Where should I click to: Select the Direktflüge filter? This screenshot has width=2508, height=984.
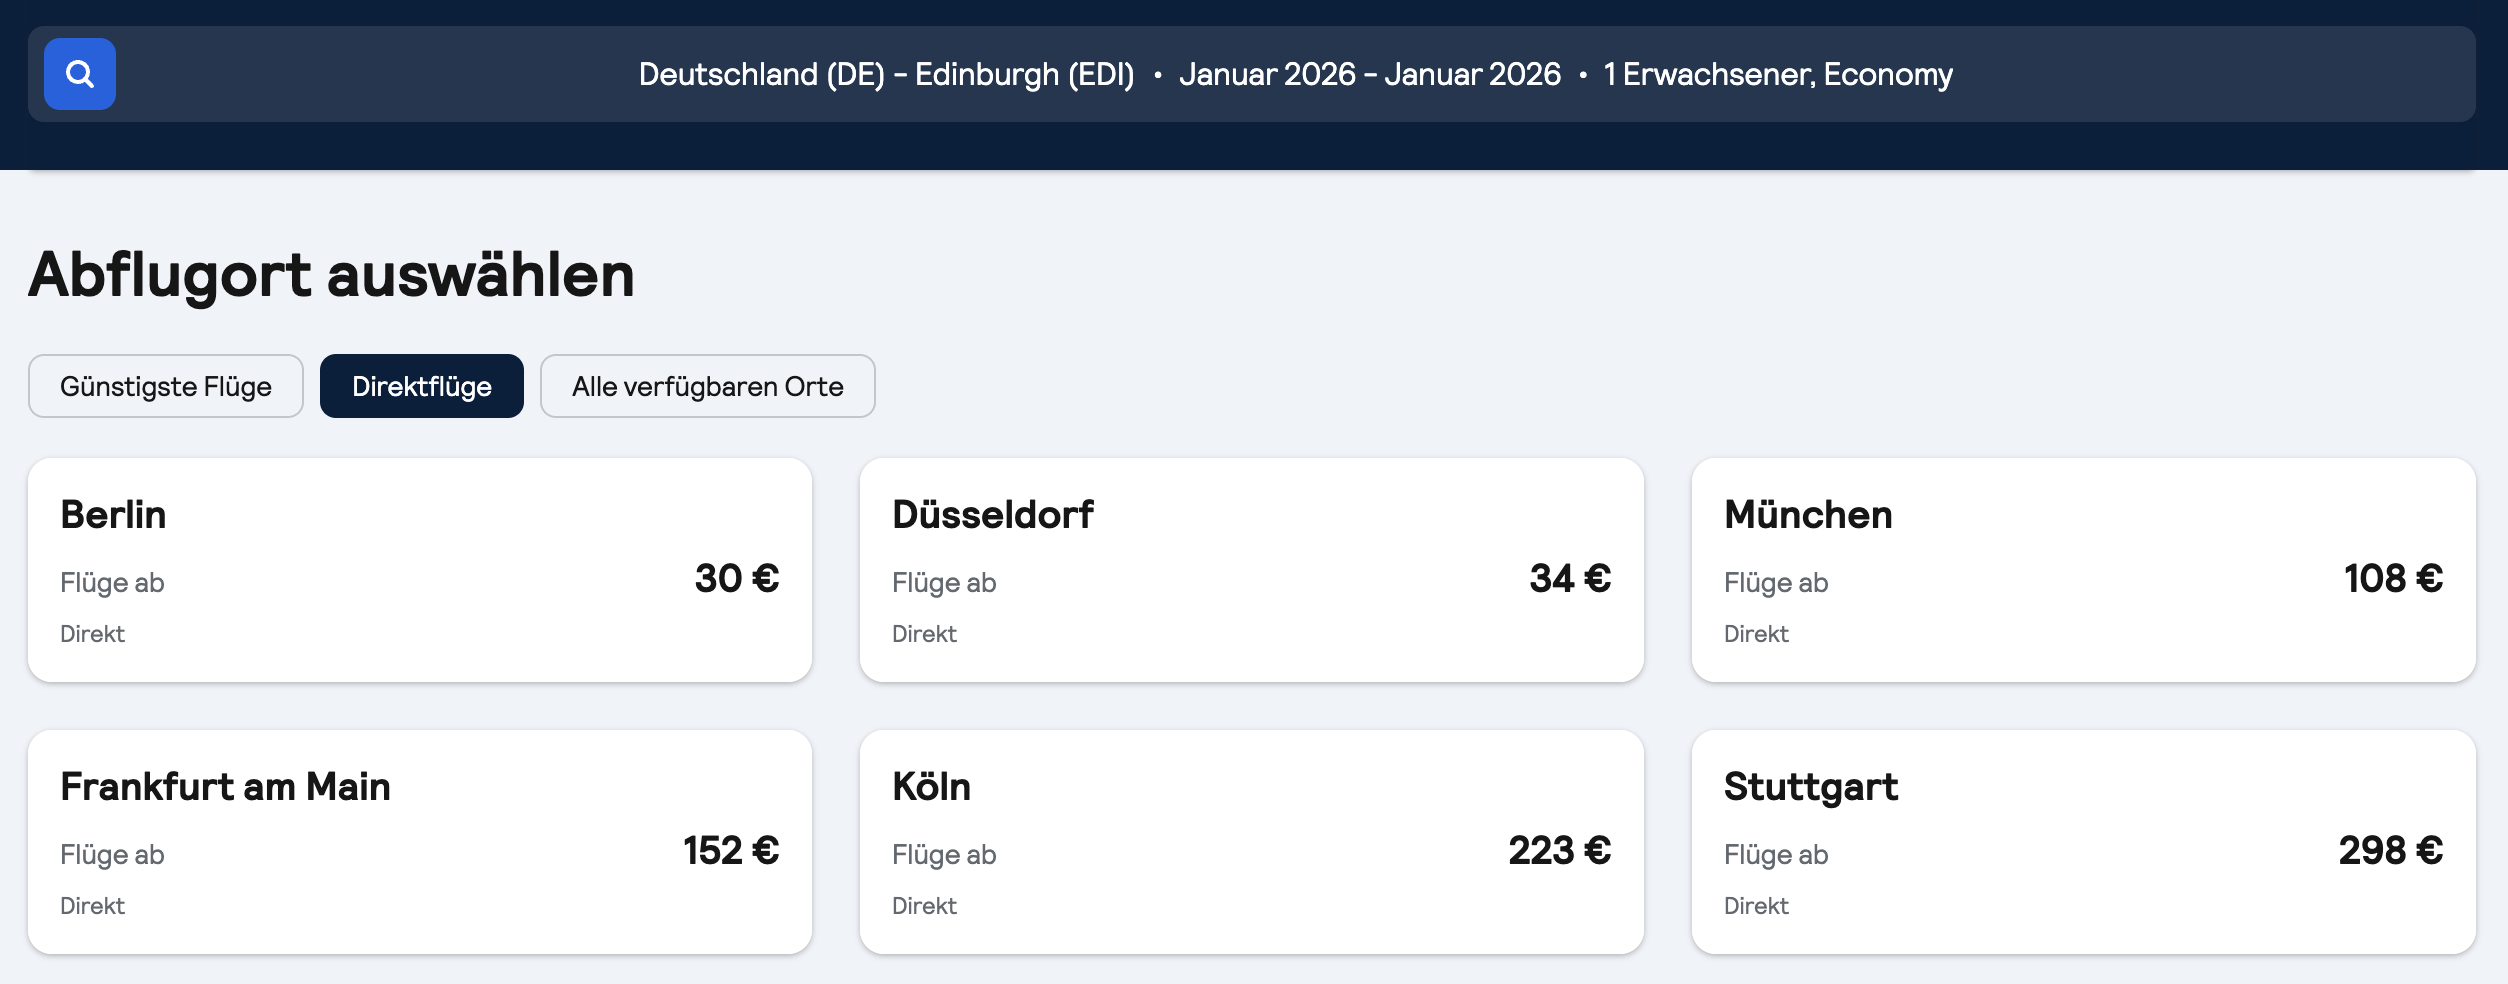point(421,386)
